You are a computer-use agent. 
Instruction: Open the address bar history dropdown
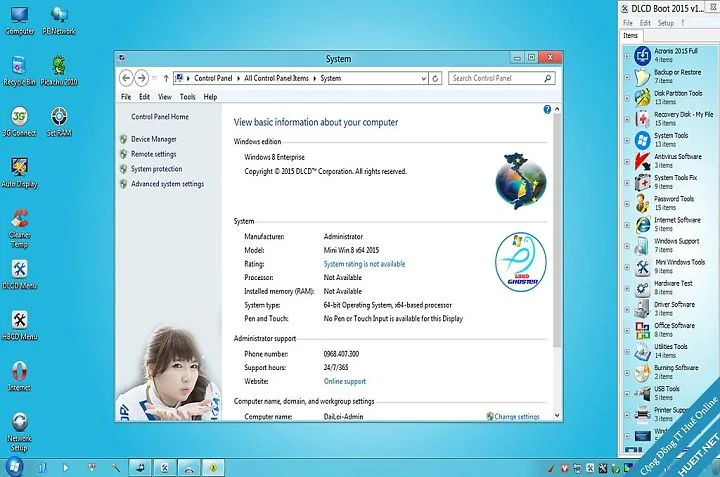(x=423, y=79)
